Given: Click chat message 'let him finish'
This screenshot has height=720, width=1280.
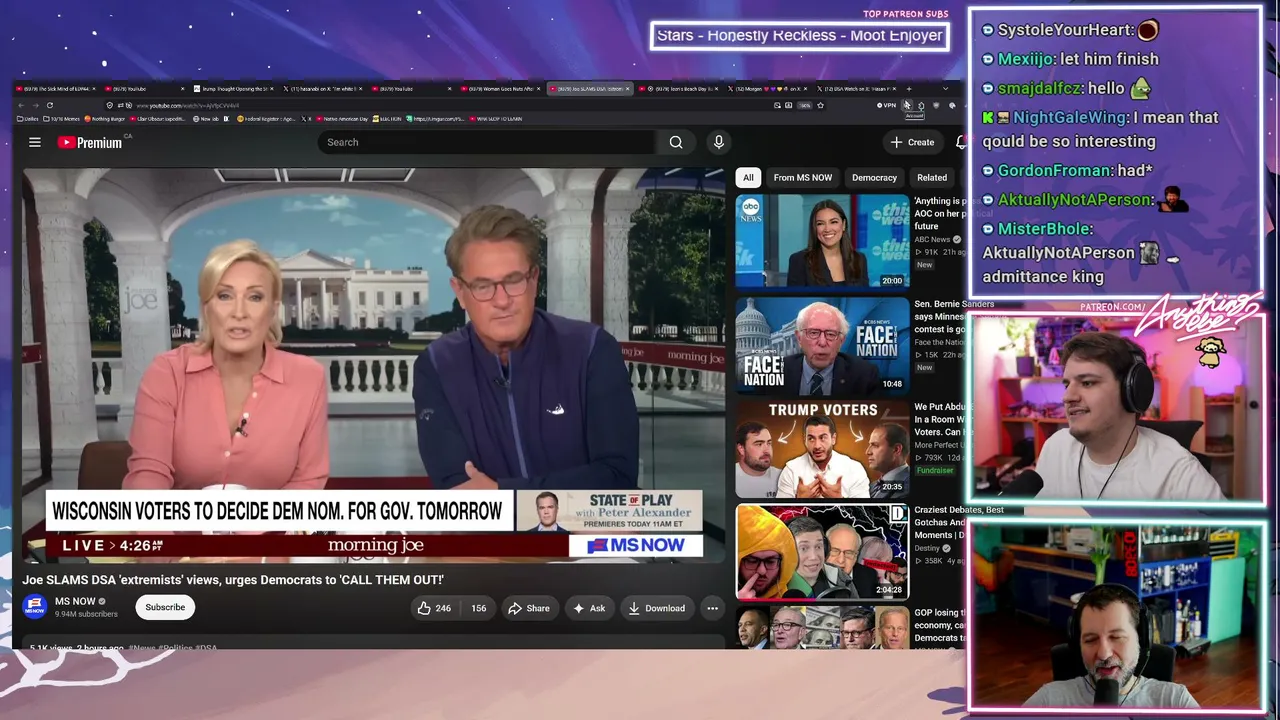Looking at the screenshot, I should (1109, 59).
